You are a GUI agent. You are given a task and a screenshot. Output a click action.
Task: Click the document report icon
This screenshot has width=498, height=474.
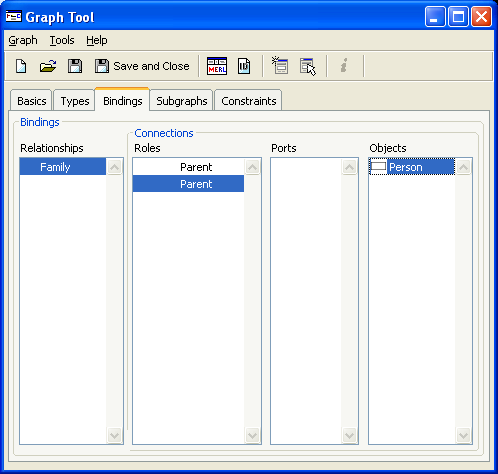(x=244, y=66)
